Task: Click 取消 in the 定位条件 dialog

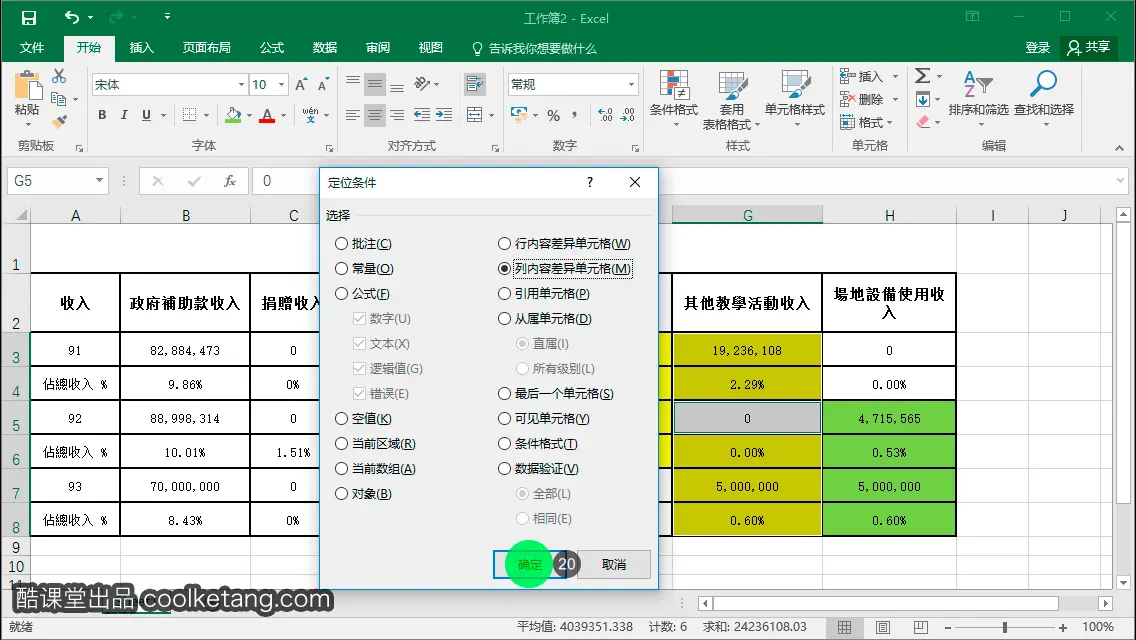Action: click(614, 565)
